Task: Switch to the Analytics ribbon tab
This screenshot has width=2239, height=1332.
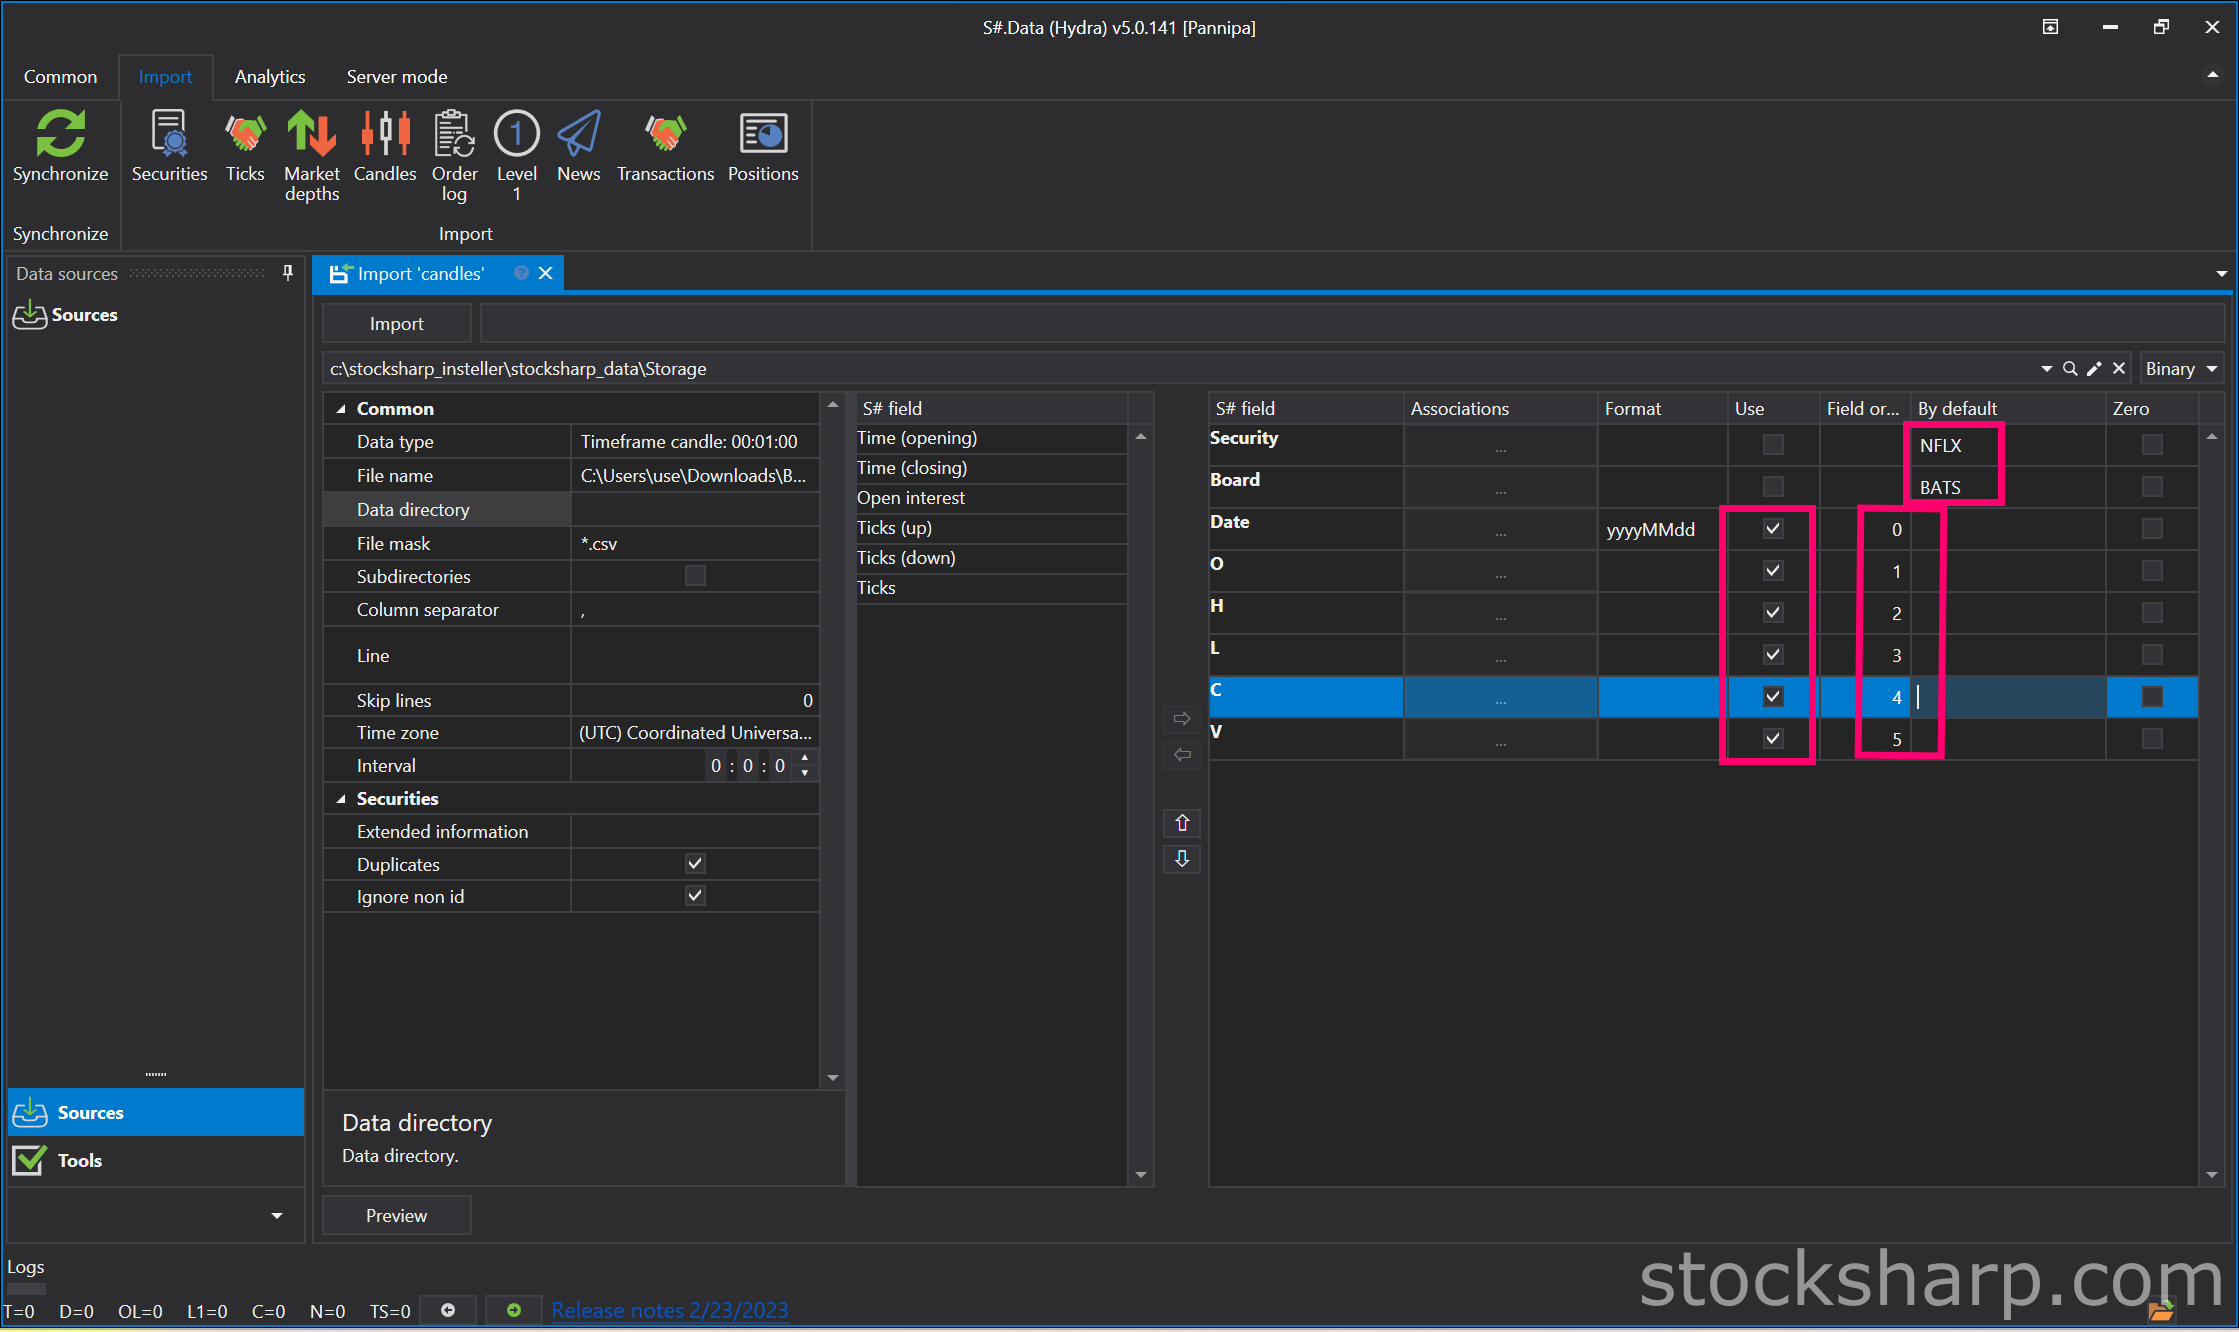Action: (x=270, y=77)
